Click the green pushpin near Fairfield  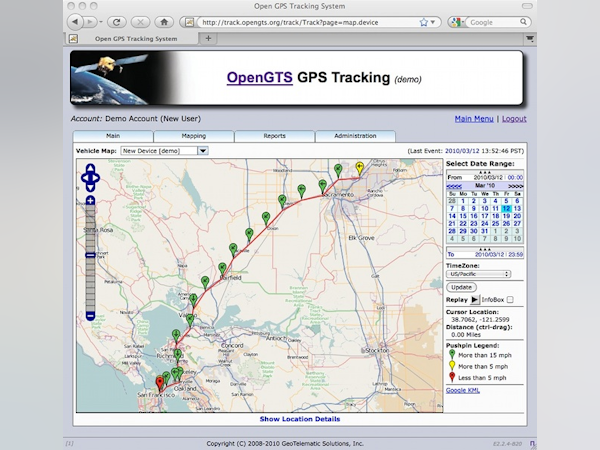222,269
